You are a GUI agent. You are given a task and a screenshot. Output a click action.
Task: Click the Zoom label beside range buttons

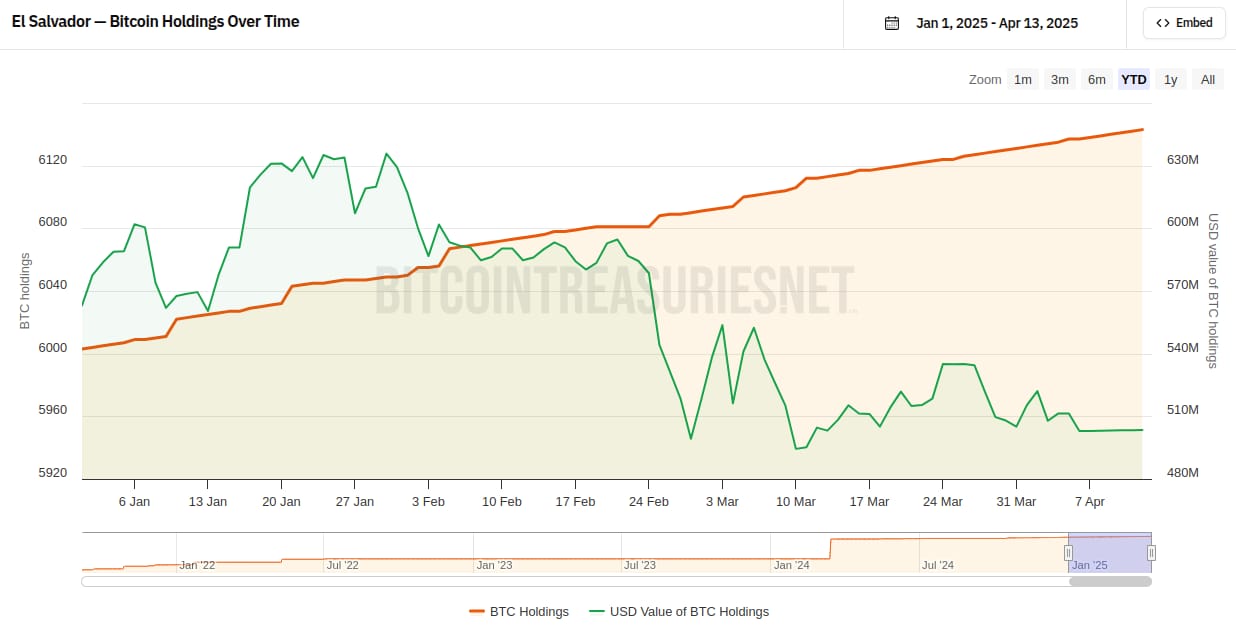[985, 79]
